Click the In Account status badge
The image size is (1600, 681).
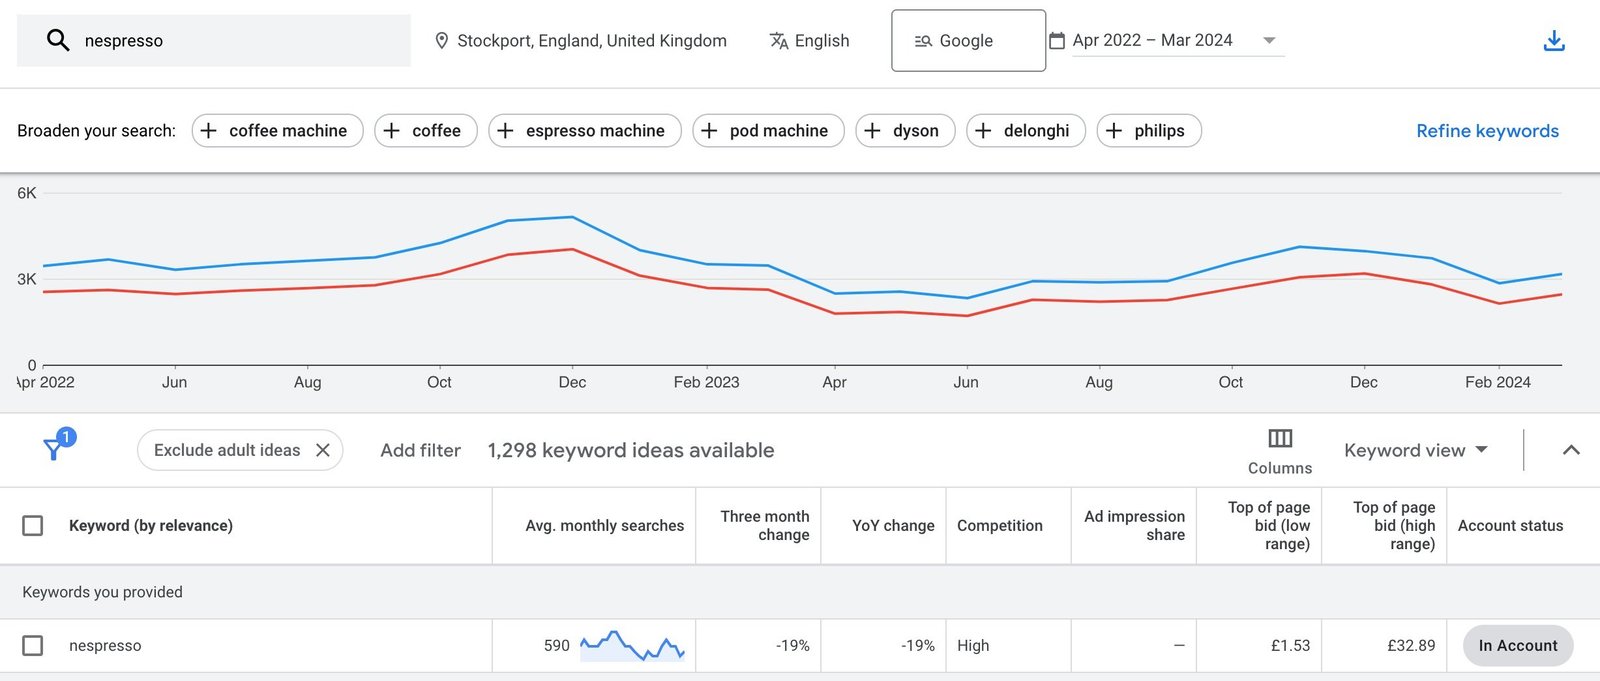click(1518, 646)
